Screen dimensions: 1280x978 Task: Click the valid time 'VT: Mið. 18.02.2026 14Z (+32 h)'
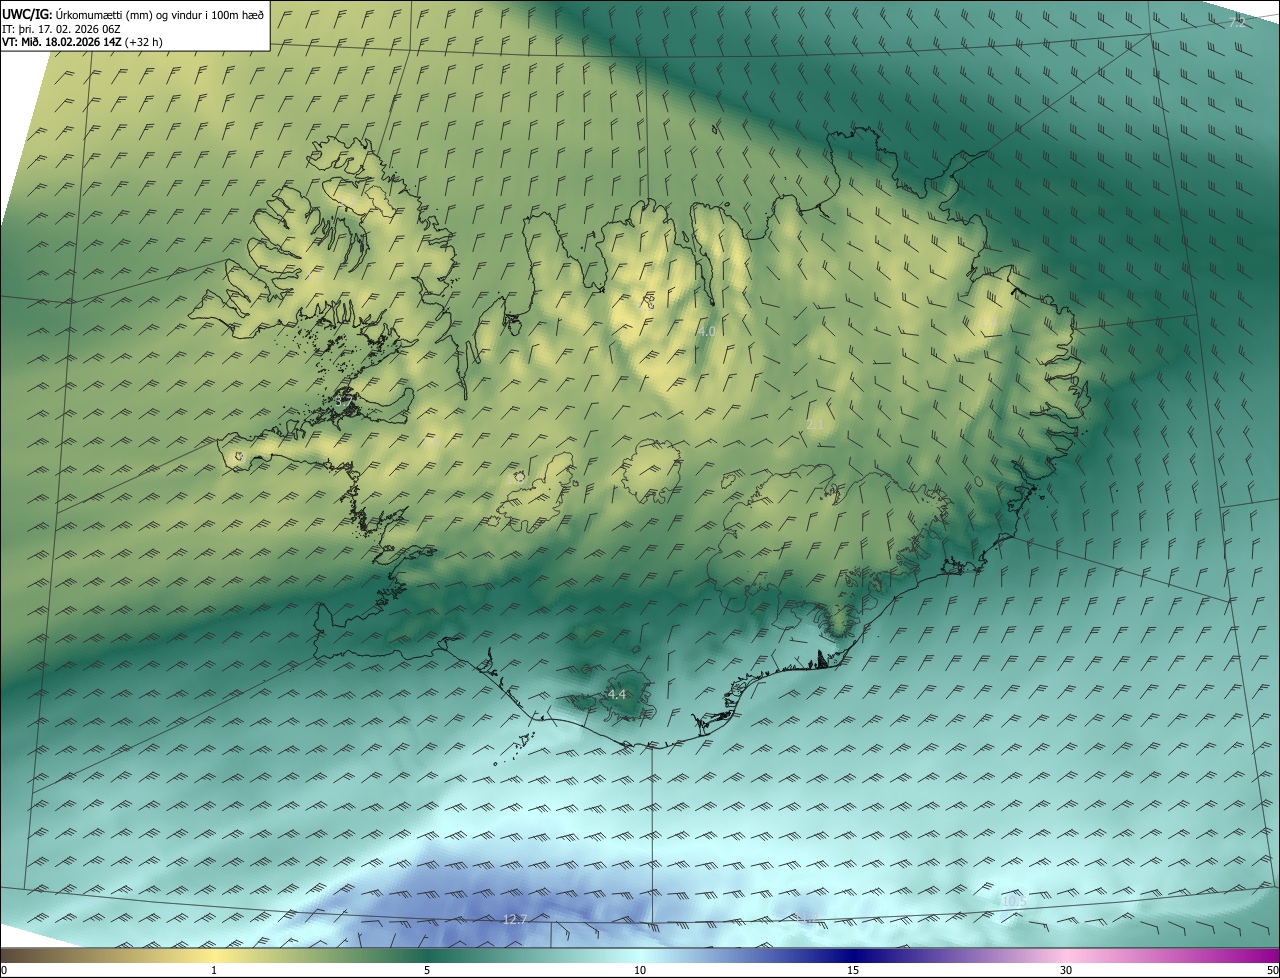pos(83,42)
